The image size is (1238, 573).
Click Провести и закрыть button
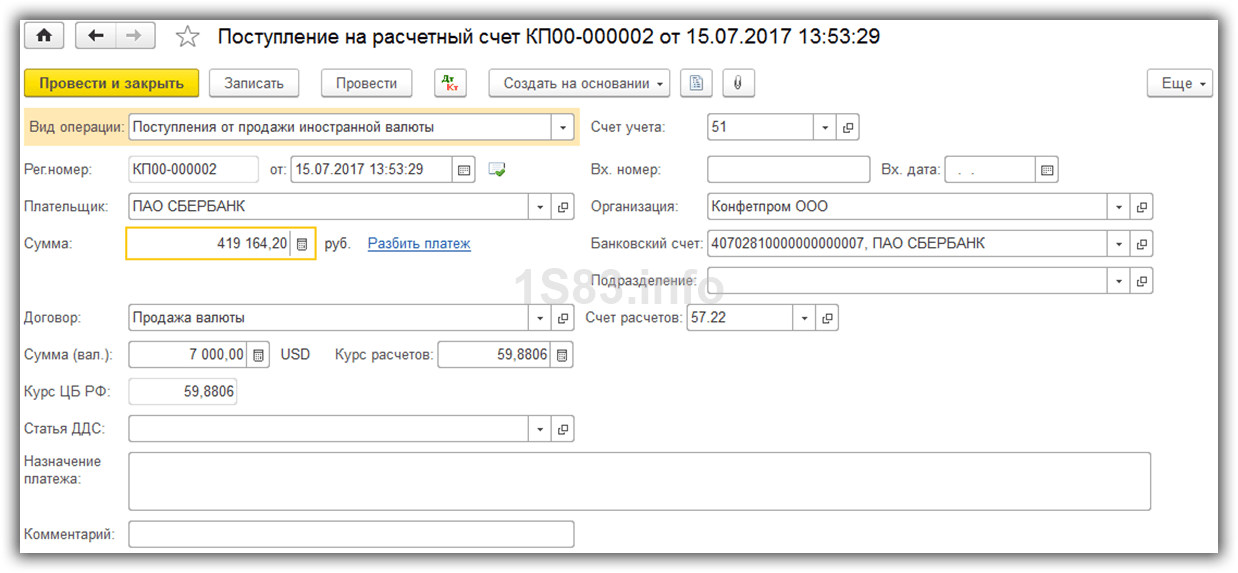click(x=111, y=83)
